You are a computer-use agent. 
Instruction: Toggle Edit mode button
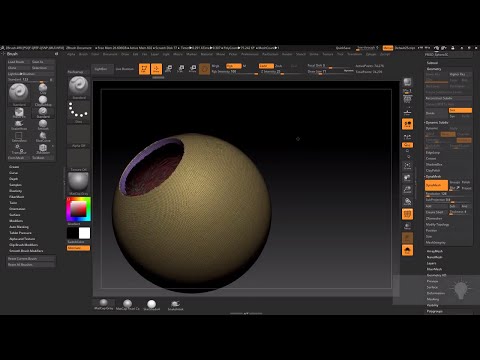point(144,69)
